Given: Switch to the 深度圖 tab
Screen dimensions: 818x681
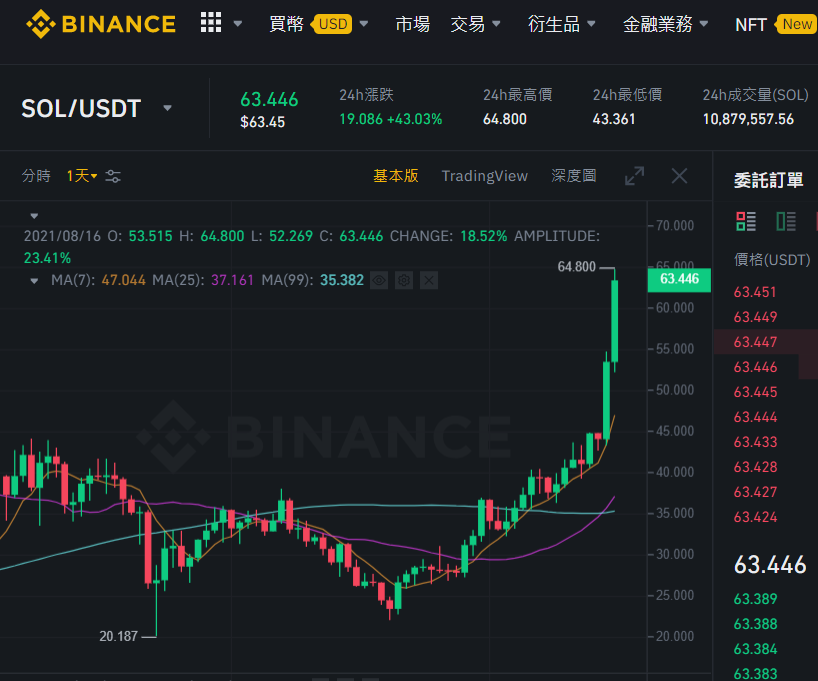Looking at the screenshot, I should coord(574,176).
